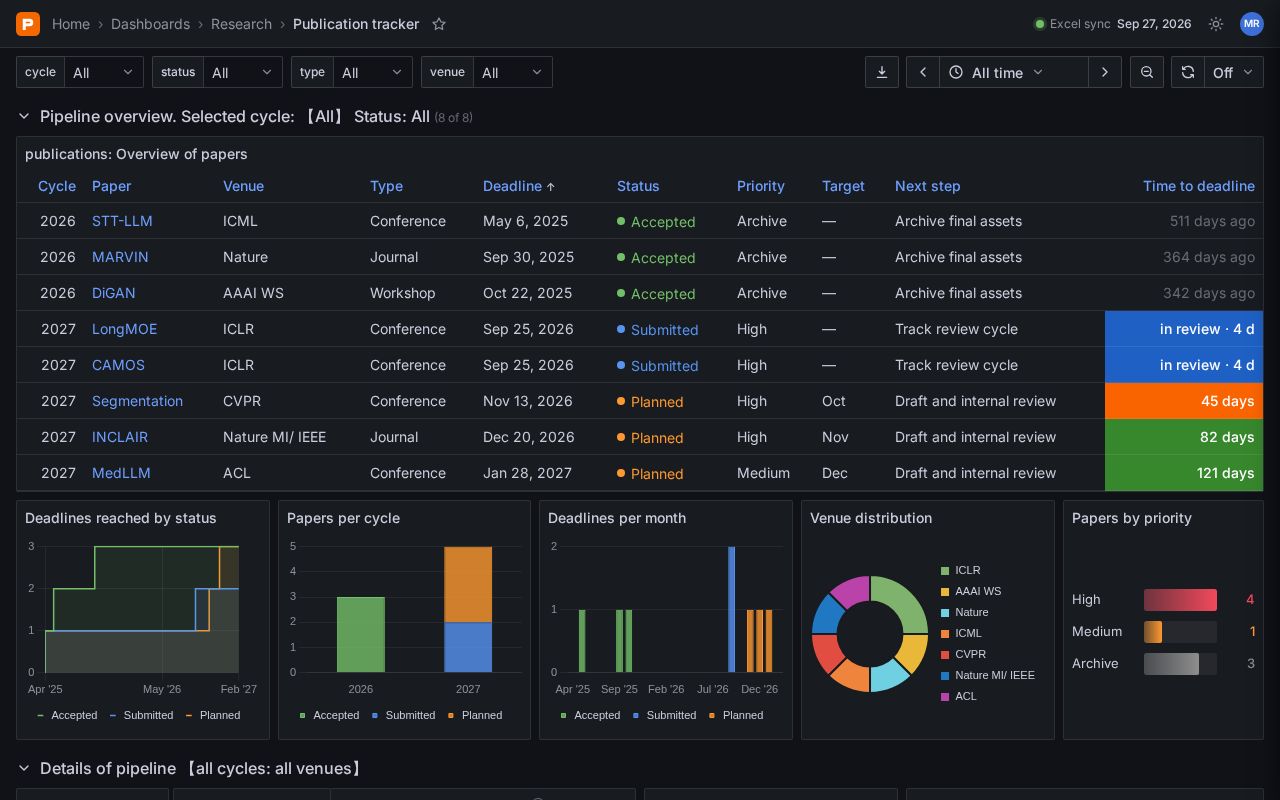This screenshot has height=800, width=1280.
Task: Toggle ICLR in Venue distribution legend
Action: click(x=960, y=570)
